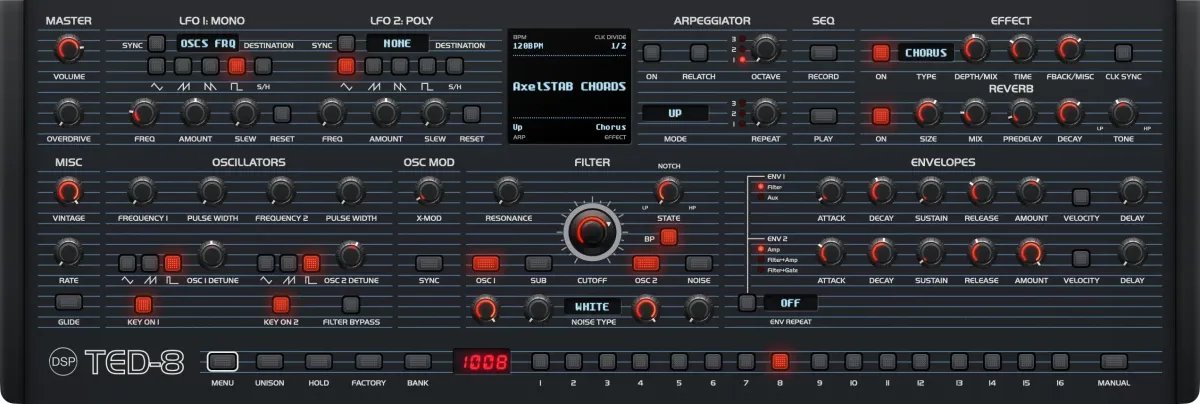The height and width of the screenshot is (404, 1200).
Task: Select the S/H waveform button for LFO 1
Action: pos(263,66)
